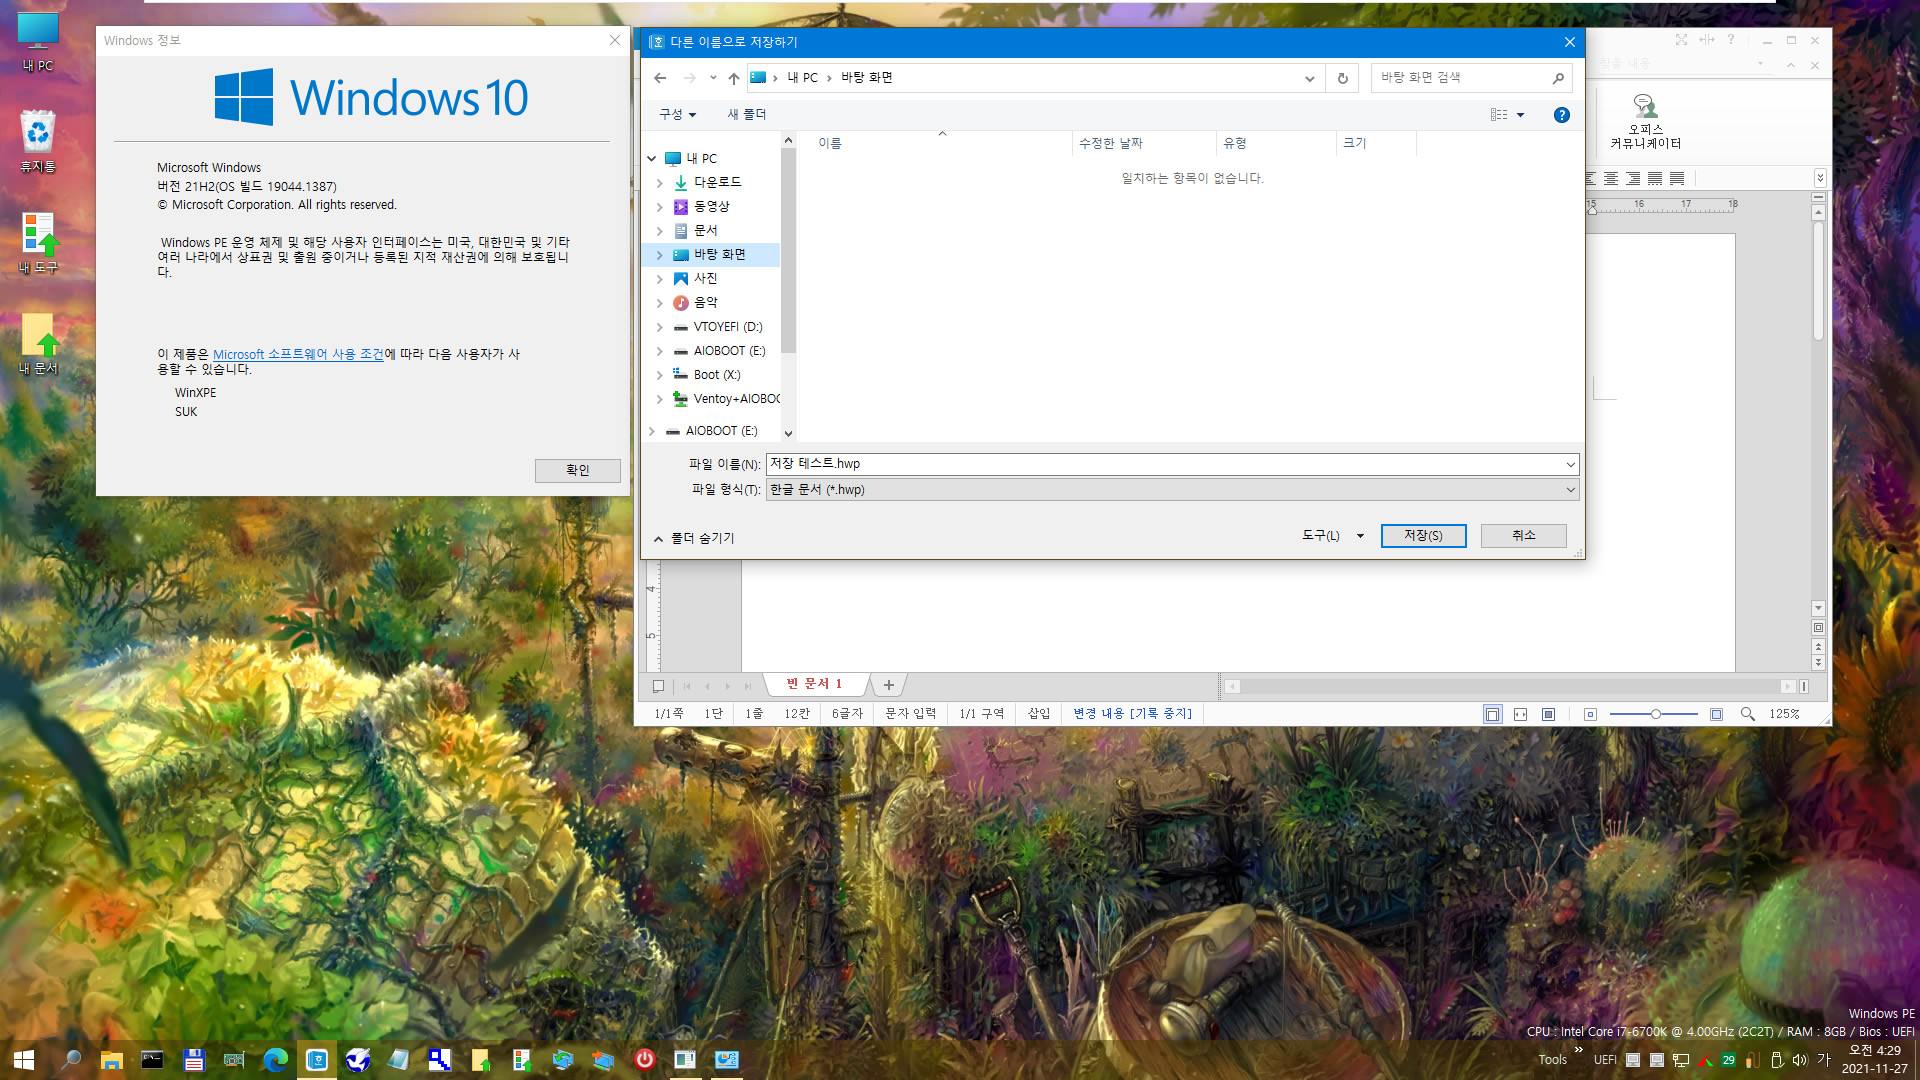Open the 내 문서 desktop icon
The width and height of the screenshot is (1920, 1080).
coord(38,344)
